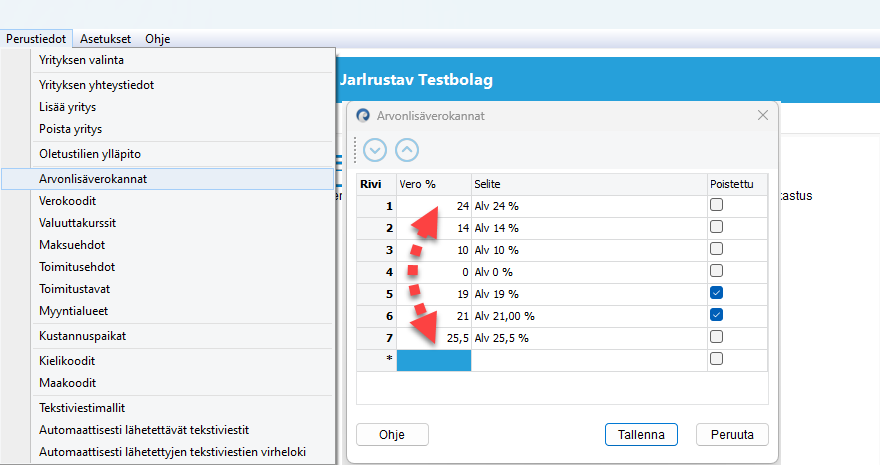Select the Selite cell for Alv 14 %
880x465 pixels.
point(590,227)
